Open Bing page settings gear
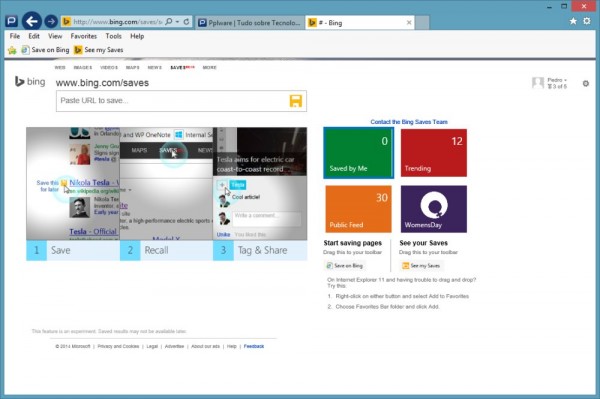This screenshot has height=399, width=600. tap(585, 83)
